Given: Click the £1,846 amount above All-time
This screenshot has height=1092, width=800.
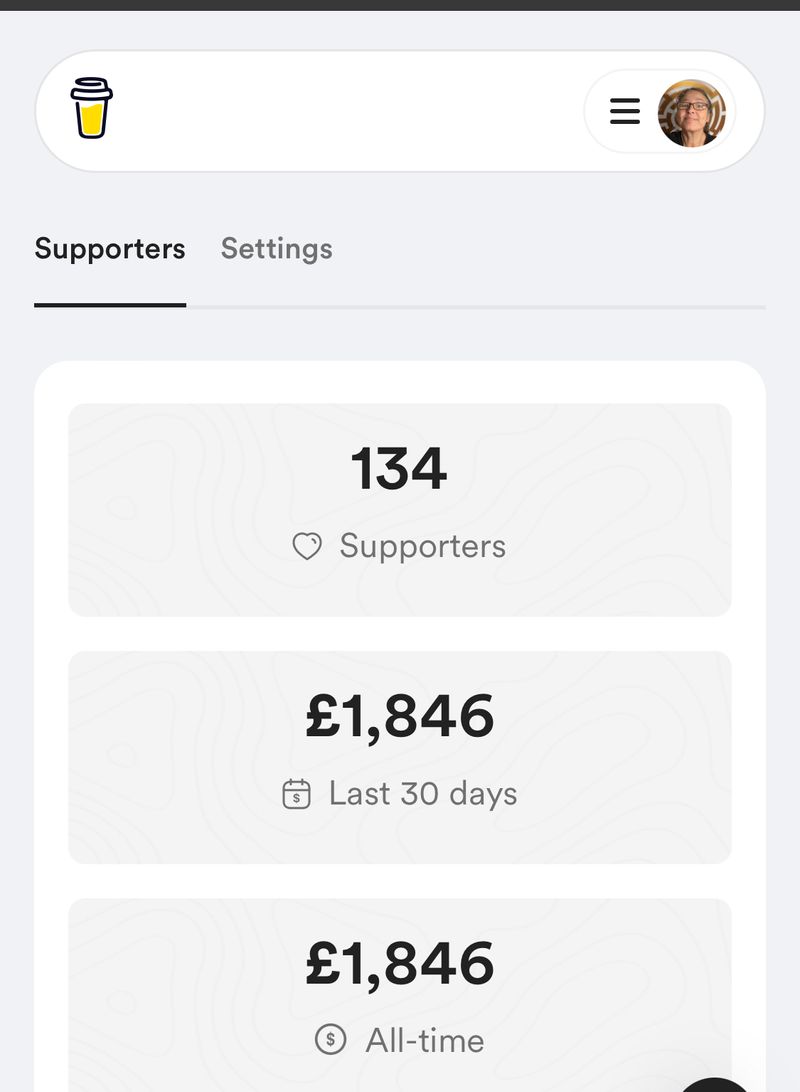Looking at the screenshot, I should pyautogui.click(x=400, y=964).
